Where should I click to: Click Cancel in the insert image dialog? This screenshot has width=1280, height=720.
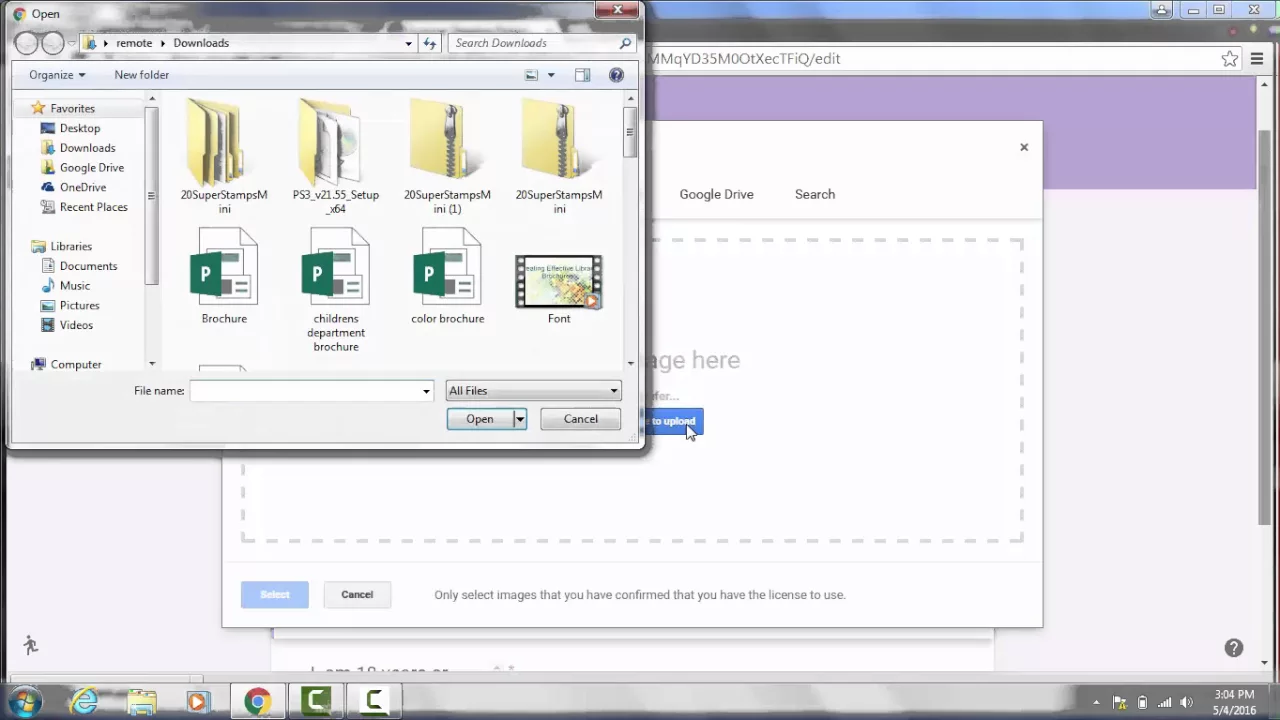pyautogui.click(x=357, y=594)
